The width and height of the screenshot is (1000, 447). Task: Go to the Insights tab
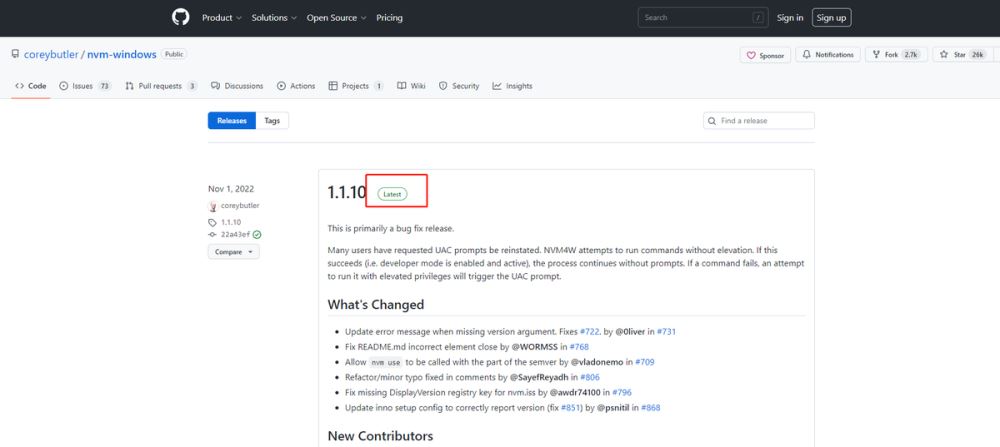click(512, 86)
